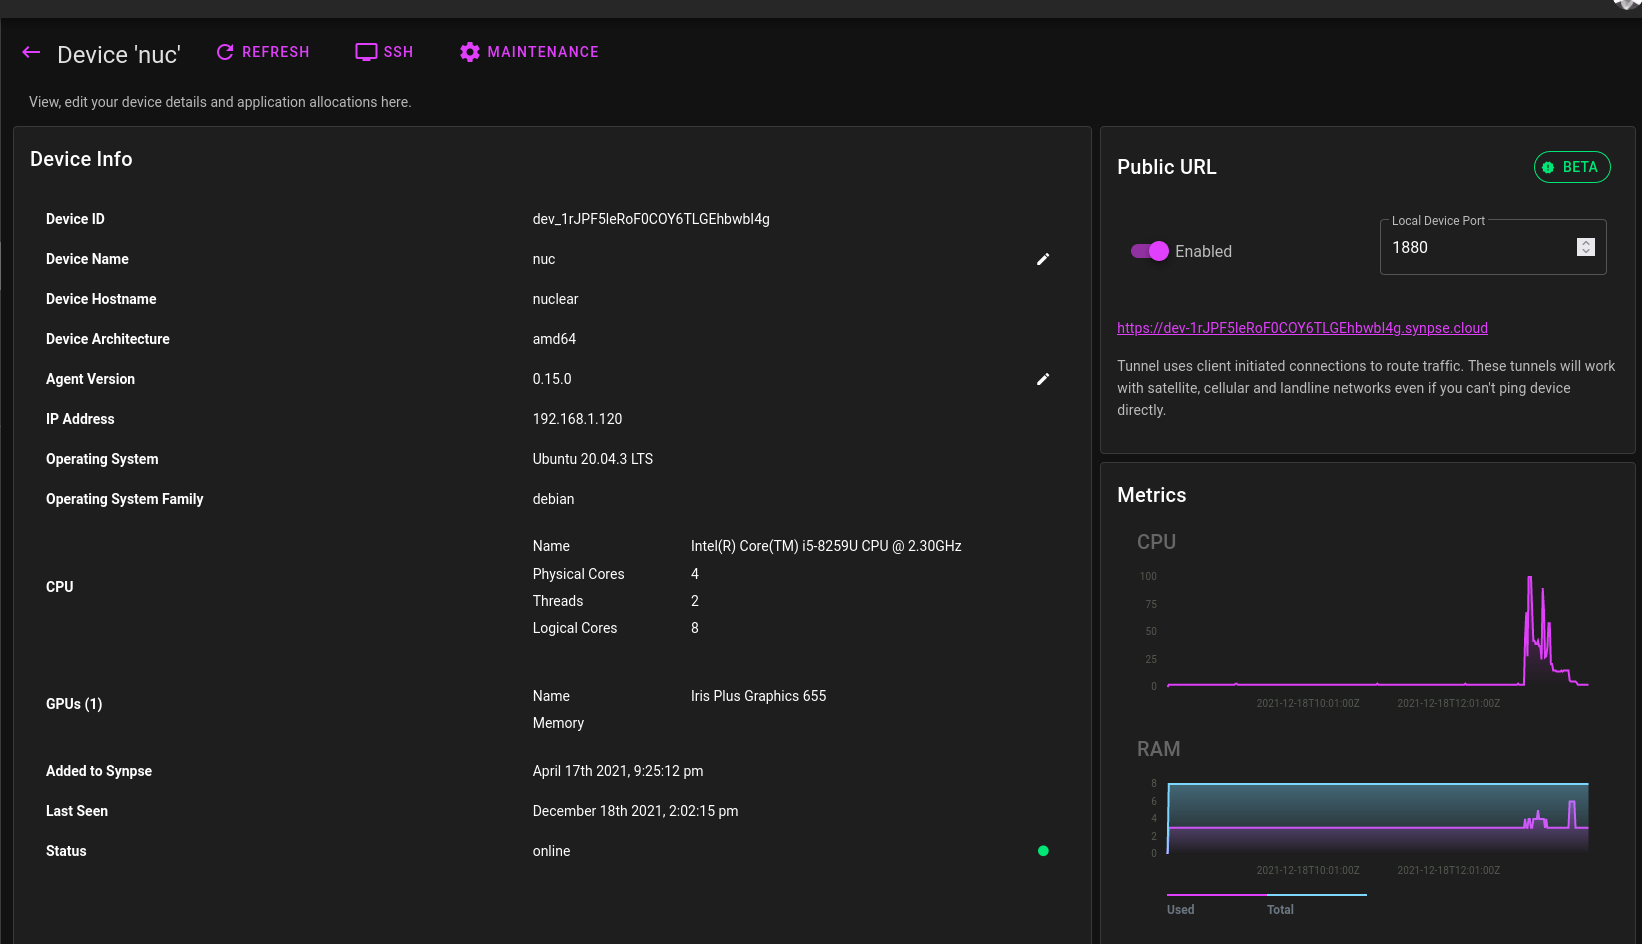
Task: Click the Device Hostname value 'nuclear'
Action: [555, 299]
